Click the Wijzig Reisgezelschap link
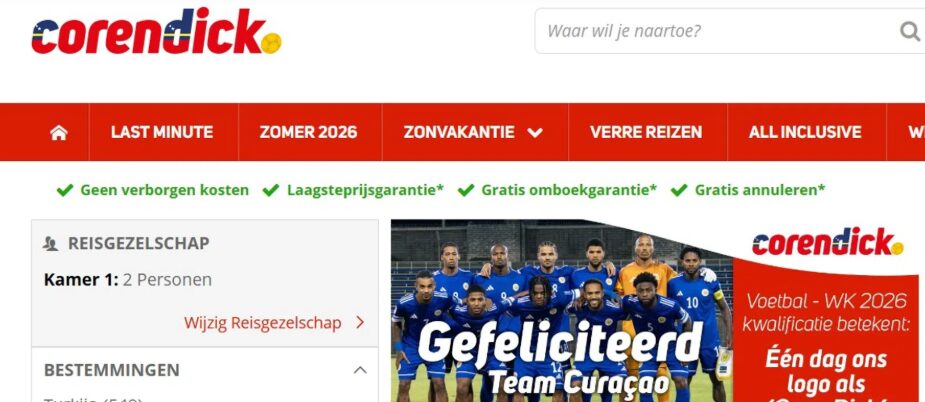 tap(263, 323)
